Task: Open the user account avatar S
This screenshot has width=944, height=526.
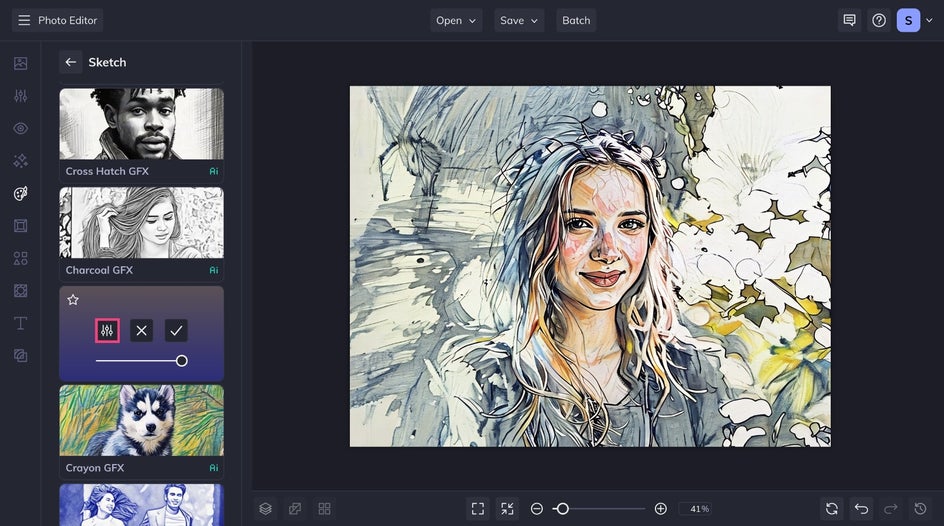Action: 908,20
